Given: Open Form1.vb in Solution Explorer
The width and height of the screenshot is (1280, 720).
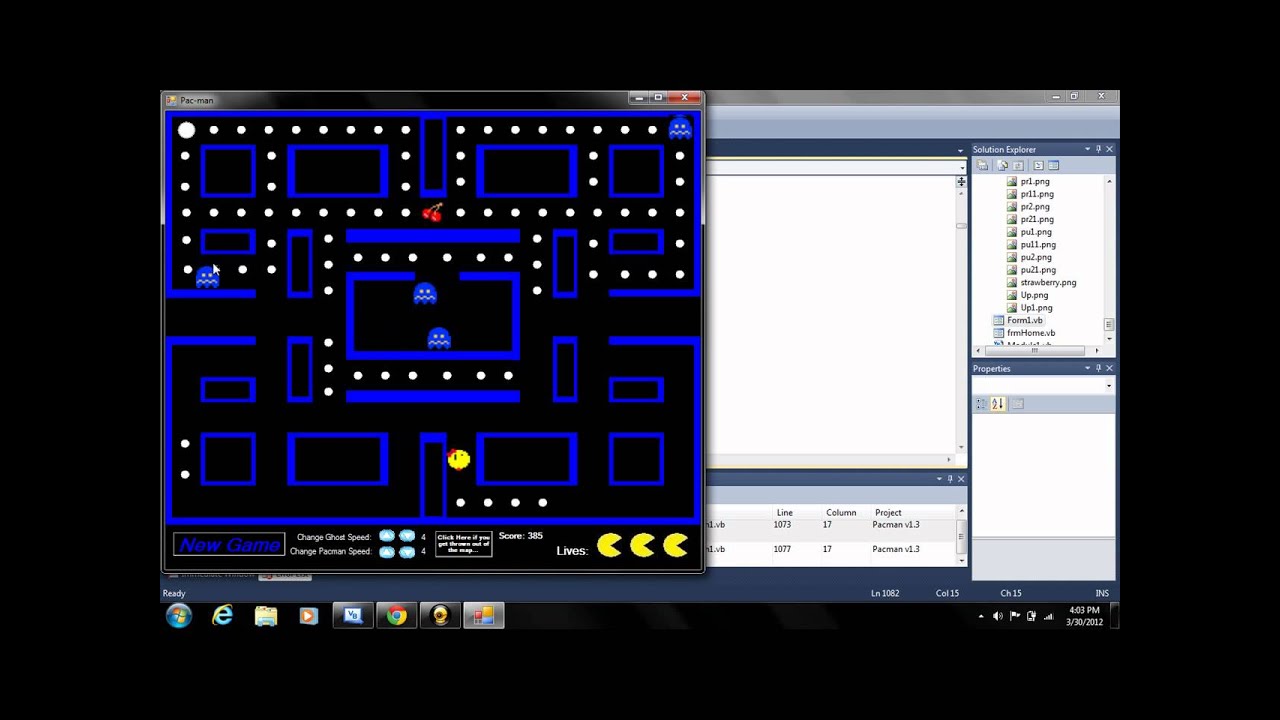Looking at the screenshot, I should [1017, 320].
